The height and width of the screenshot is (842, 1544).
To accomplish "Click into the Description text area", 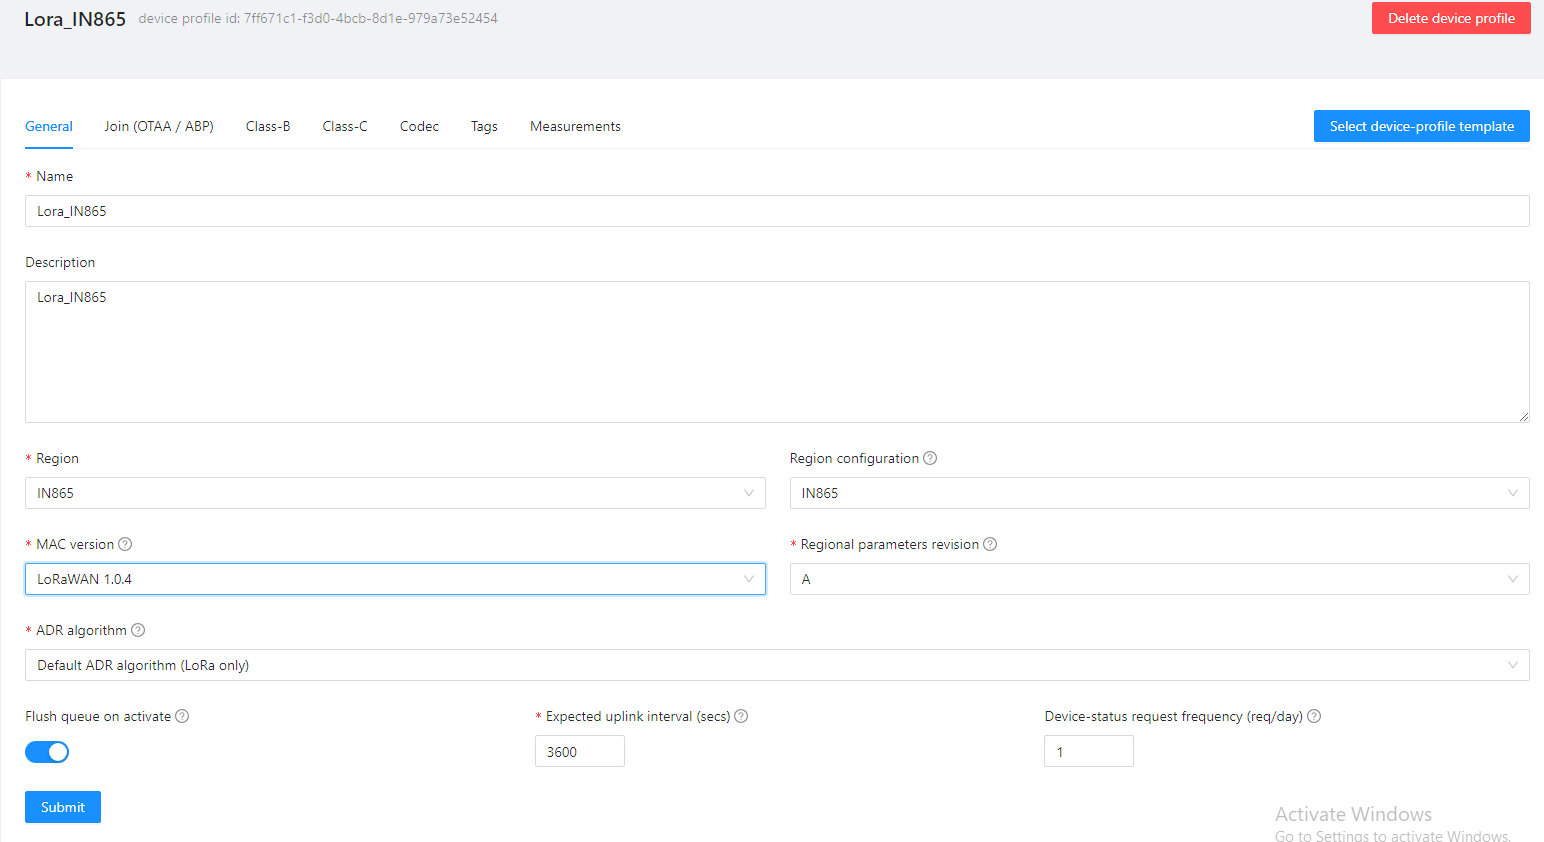I will point(777,352).
